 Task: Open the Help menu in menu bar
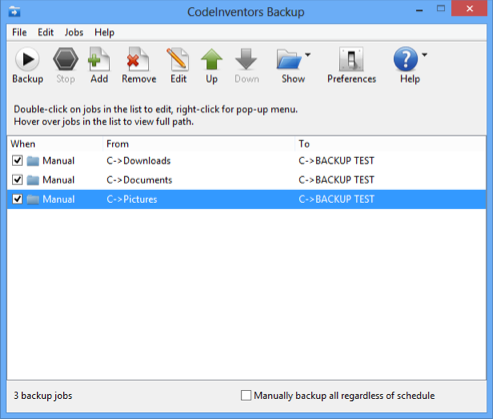pos(104,32)
